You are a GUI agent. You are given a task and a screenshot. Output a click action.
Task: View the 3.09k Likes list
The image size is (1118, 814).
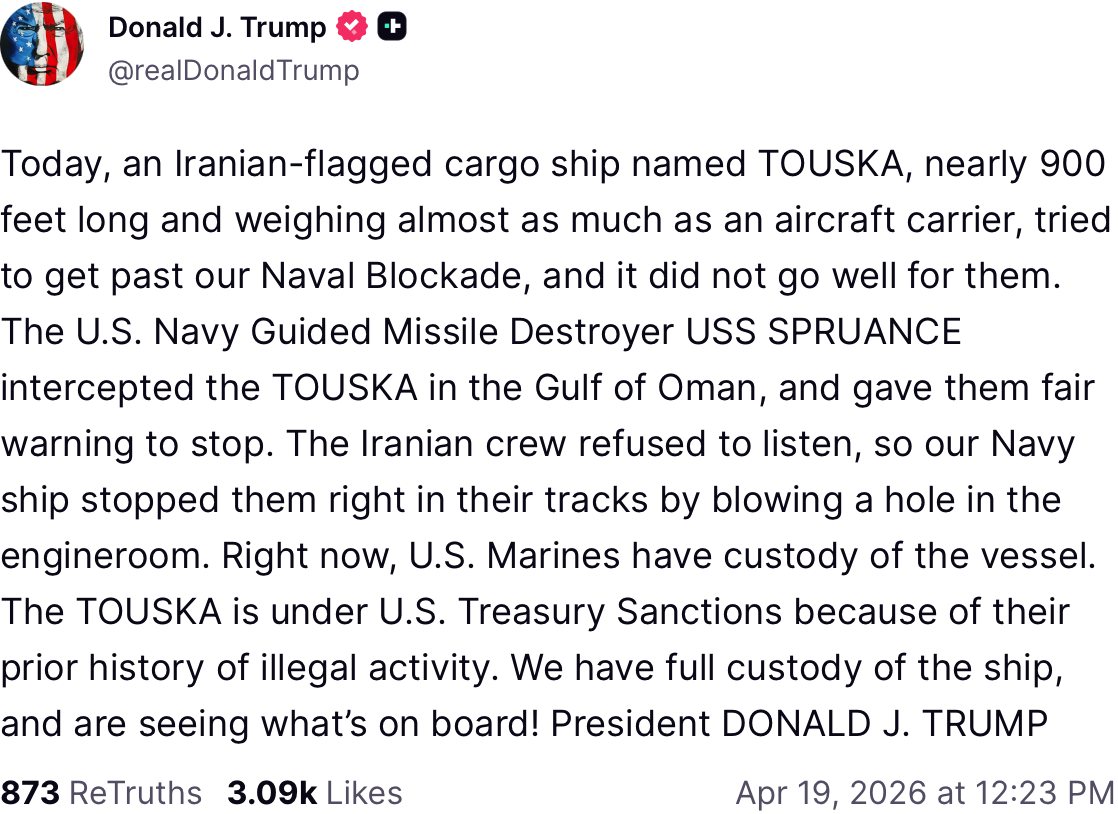click(314, 793)
